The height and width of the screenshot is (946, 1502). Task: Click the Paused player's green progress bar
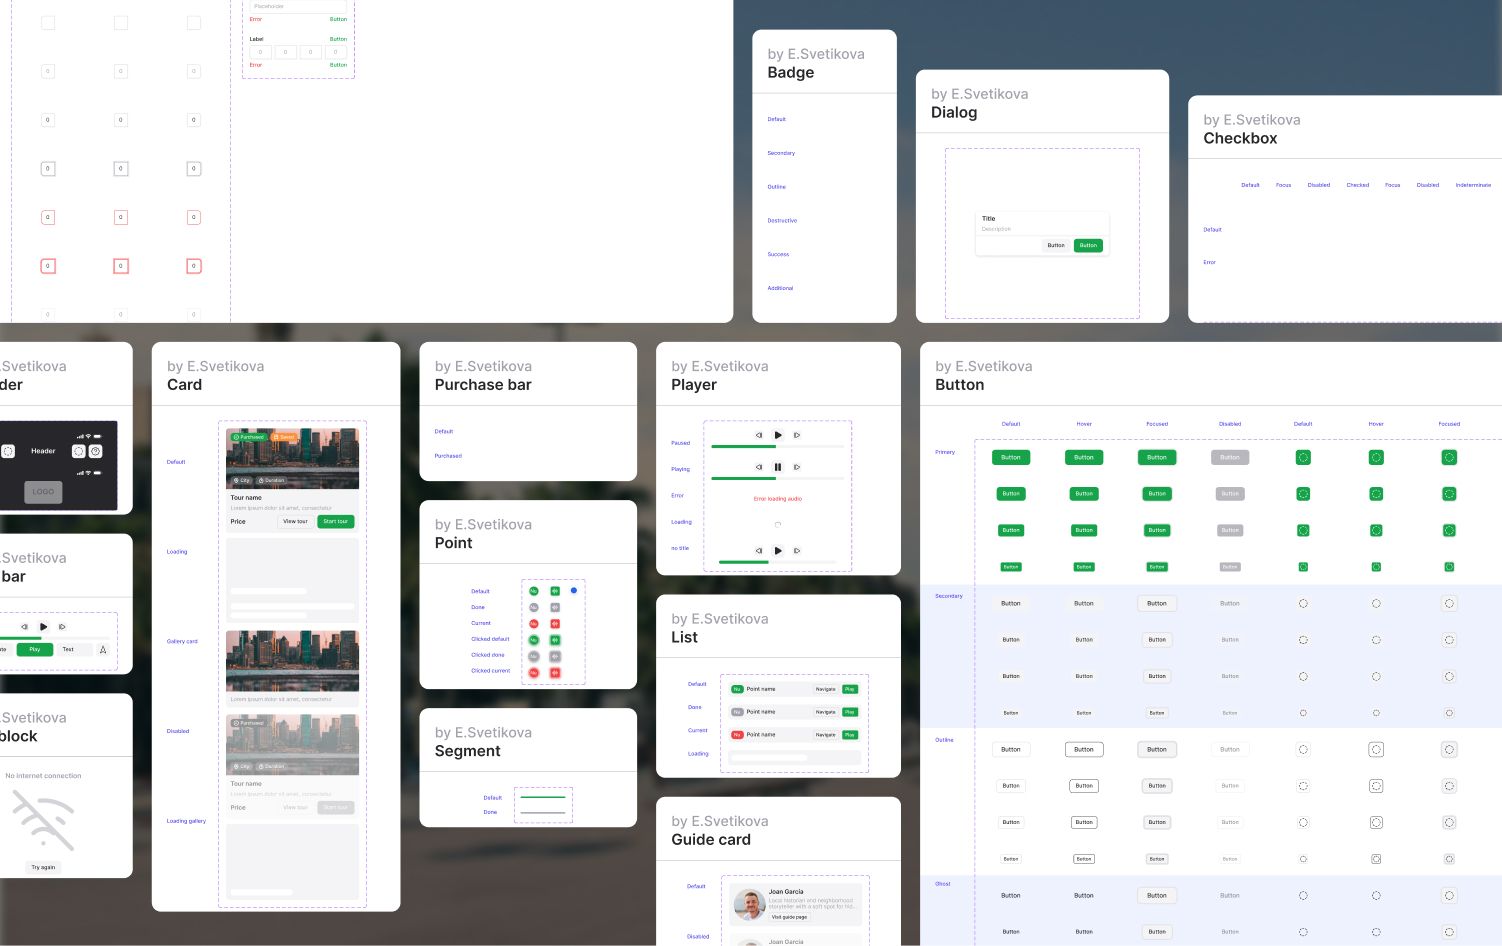pyautogui.click(x=743, y=446)
